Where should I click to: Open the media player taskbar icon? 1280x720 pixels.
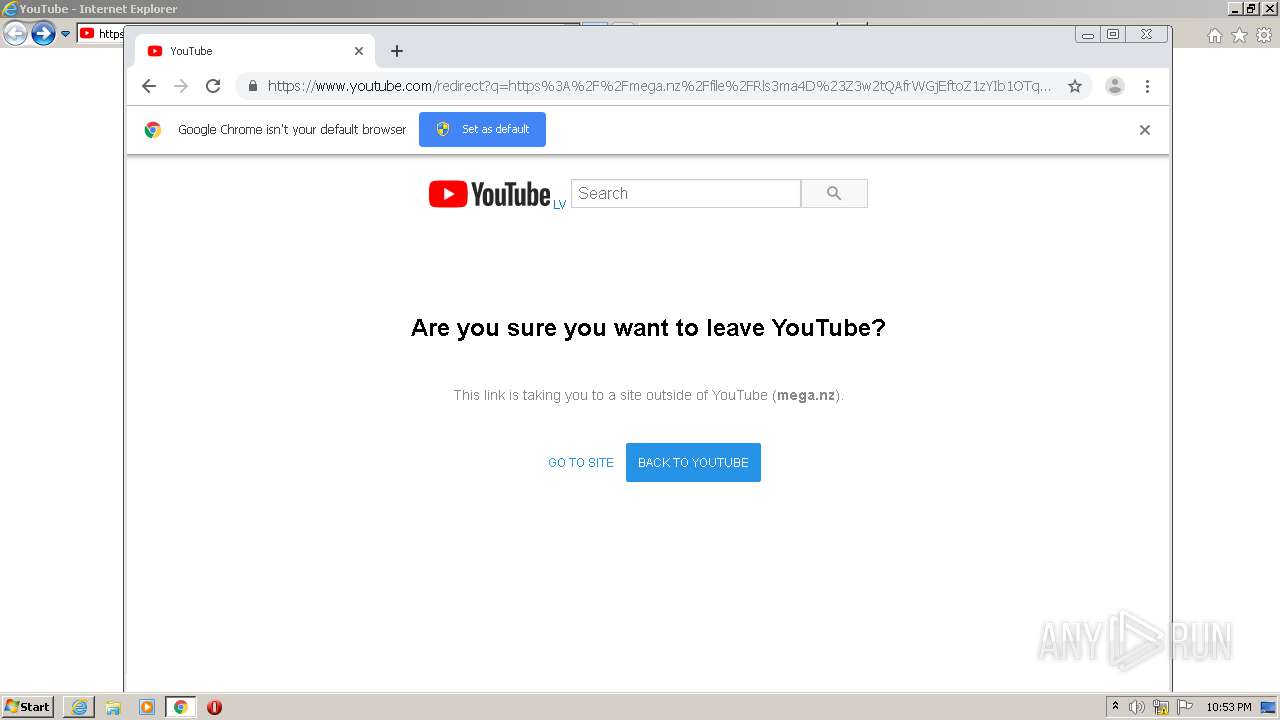[147, 707]
